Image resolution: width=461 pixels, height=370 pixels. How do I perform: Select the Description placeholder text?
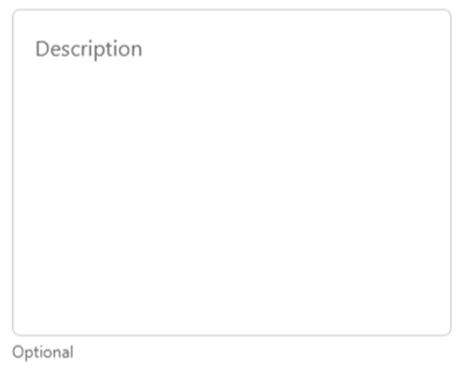pyautogui.click(x=89, y=49)
